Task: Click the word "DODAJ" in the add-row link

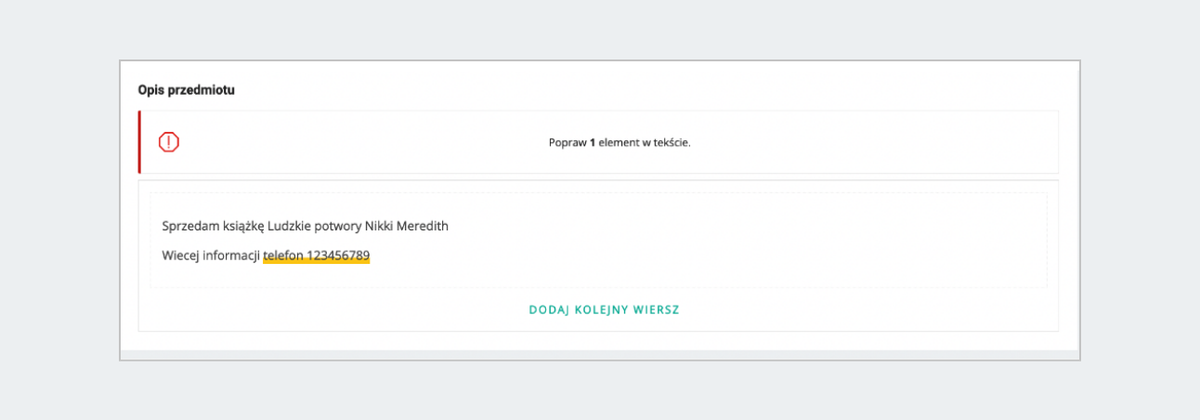Action: click(x=548, y=310)
